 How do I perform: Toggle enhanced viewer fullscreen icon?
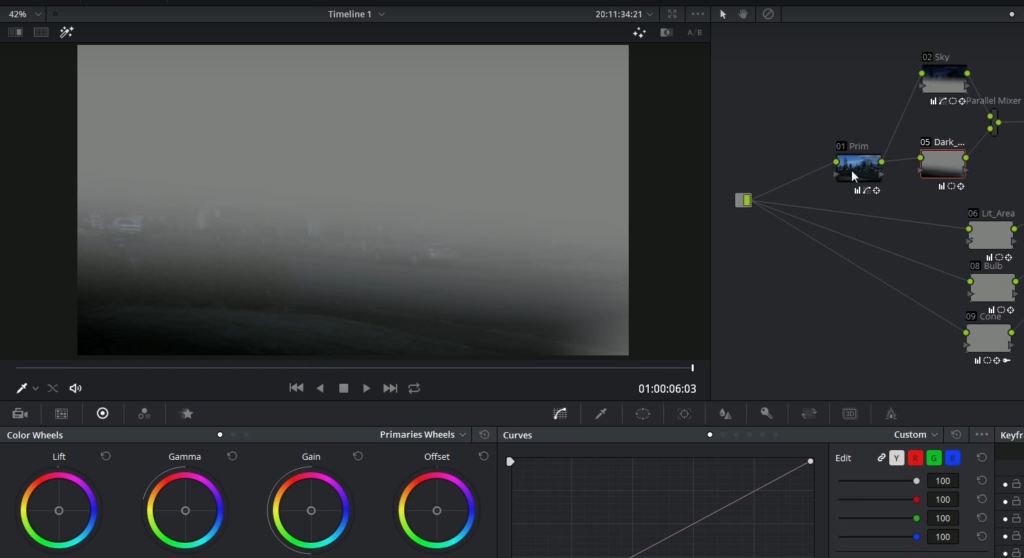tap(672, 14)
